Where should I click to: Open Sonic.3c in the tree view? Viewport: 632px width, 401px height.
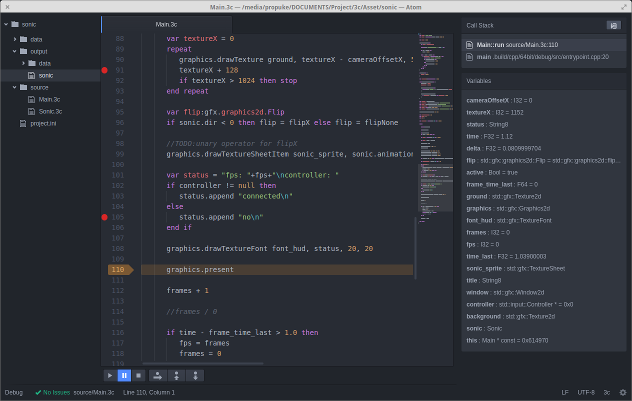coord(50,112)
